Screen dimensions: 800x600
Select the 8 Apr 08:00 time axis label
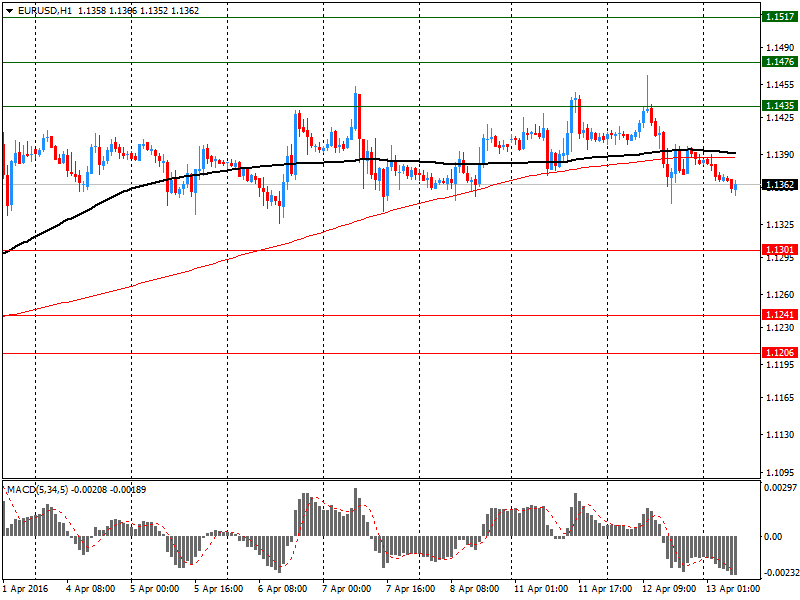click(474, 589)
